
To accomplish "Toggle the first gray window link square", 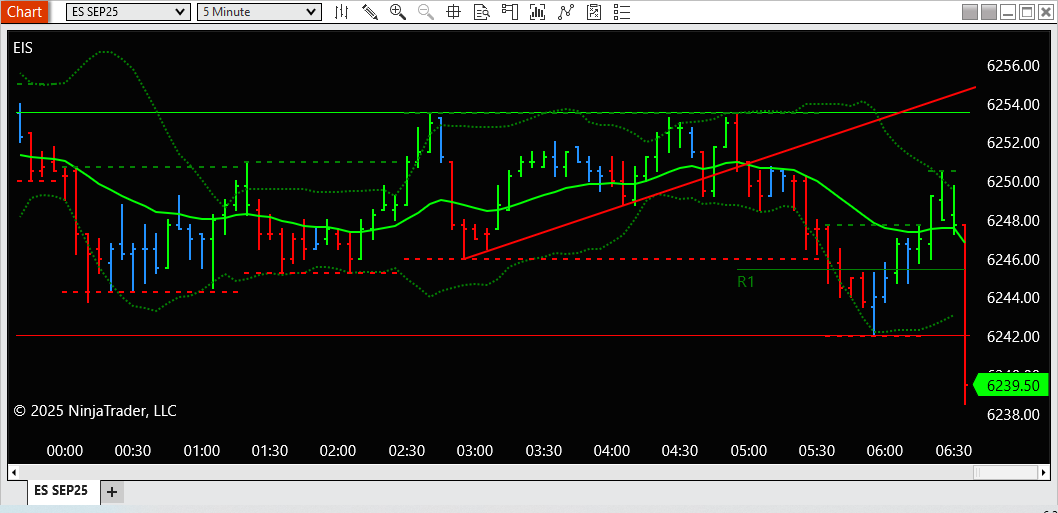I will click(970, 11).
